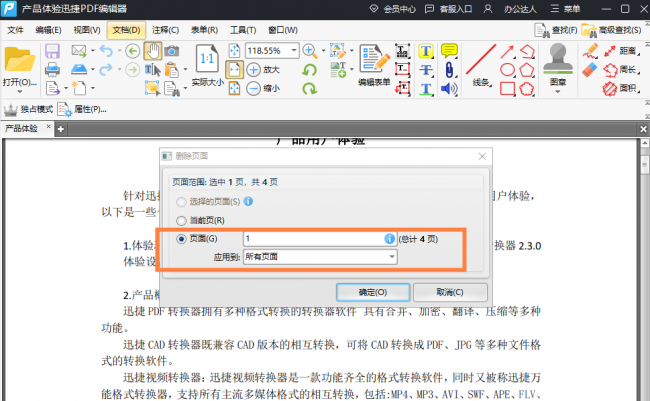Expand the 打开(O) open file dropdown arrow
Image resolution: width=650 pixels, height=401 pixels.
(19, 91)
